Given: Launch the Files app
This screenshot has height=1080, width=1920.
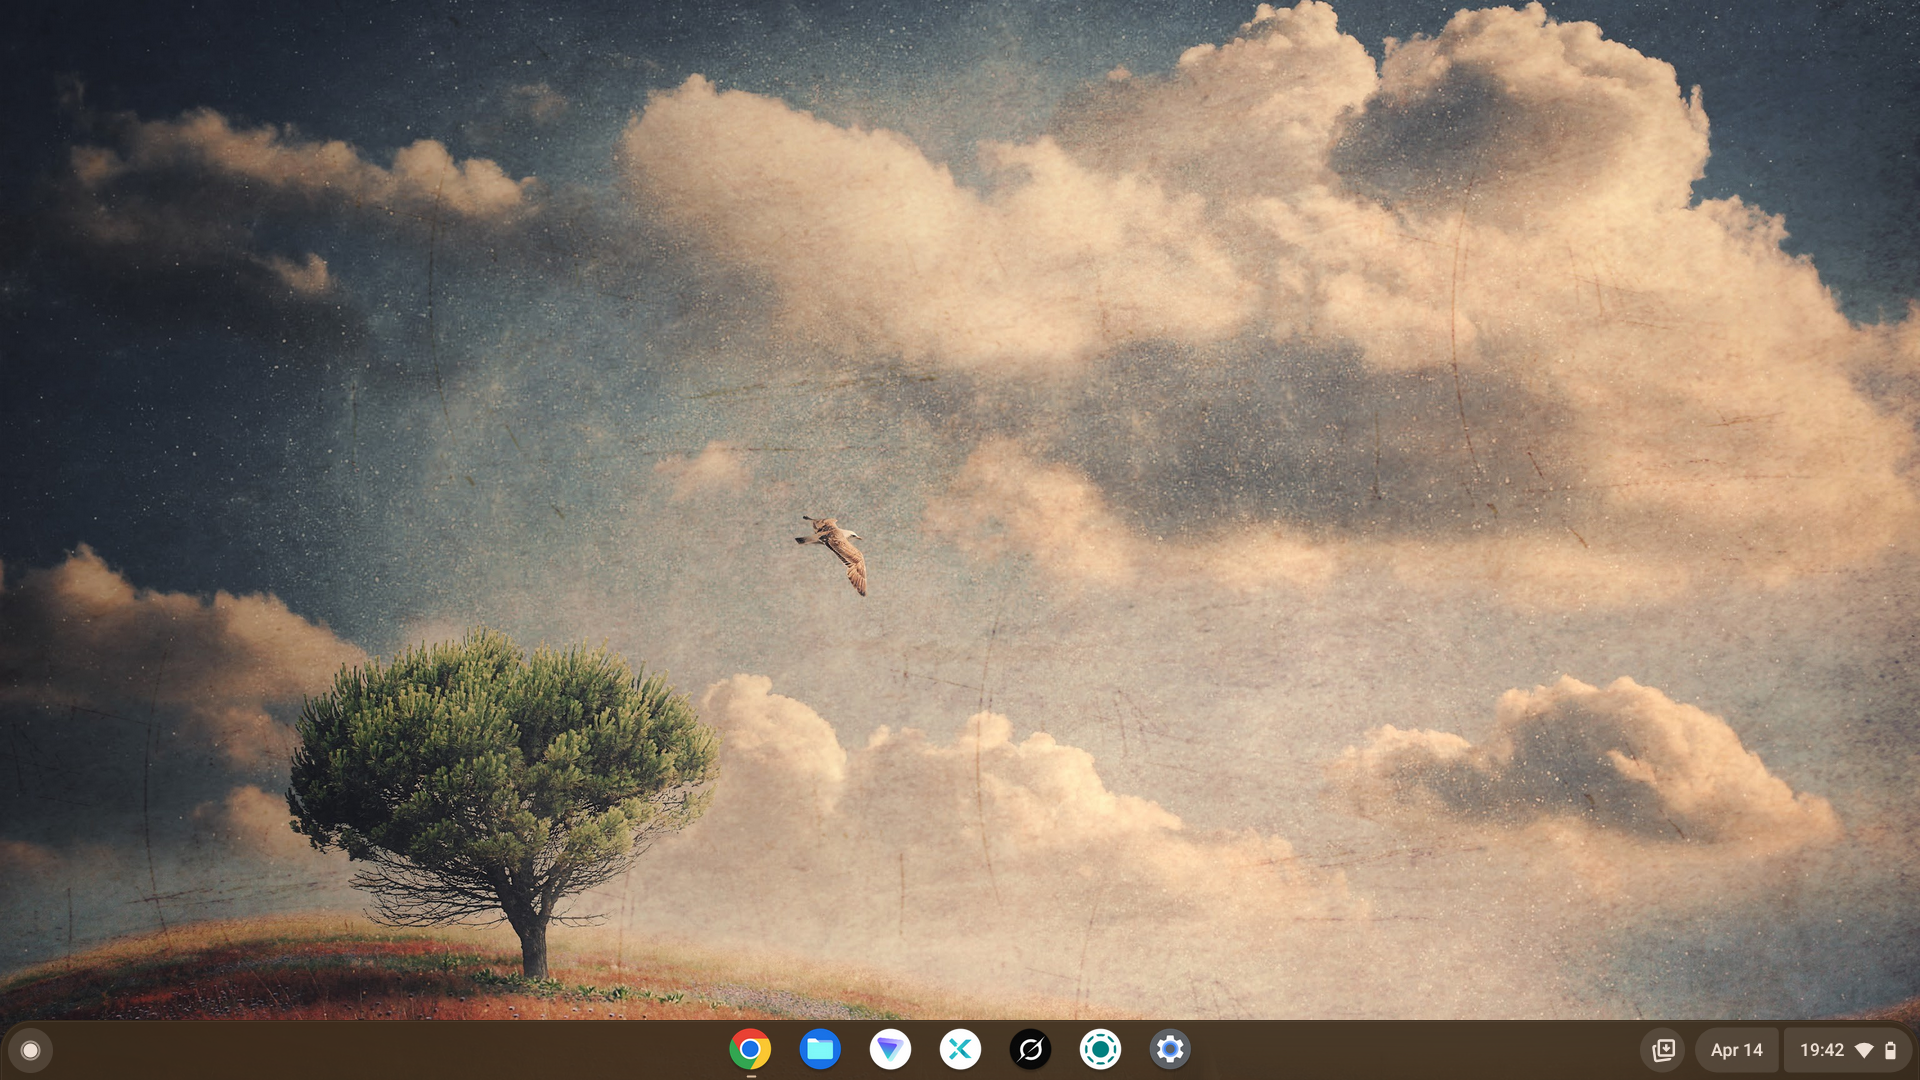Looking at the screenshot, I should 820,1049.
